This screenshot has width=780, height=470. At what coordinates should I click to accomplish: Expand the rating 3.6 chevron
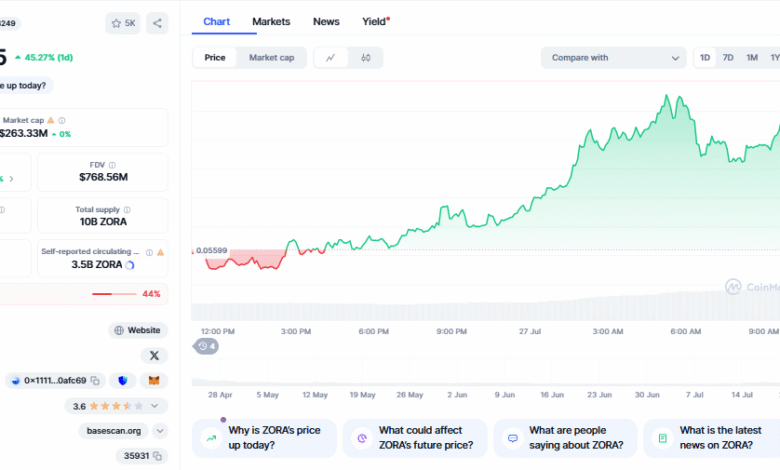155,406
